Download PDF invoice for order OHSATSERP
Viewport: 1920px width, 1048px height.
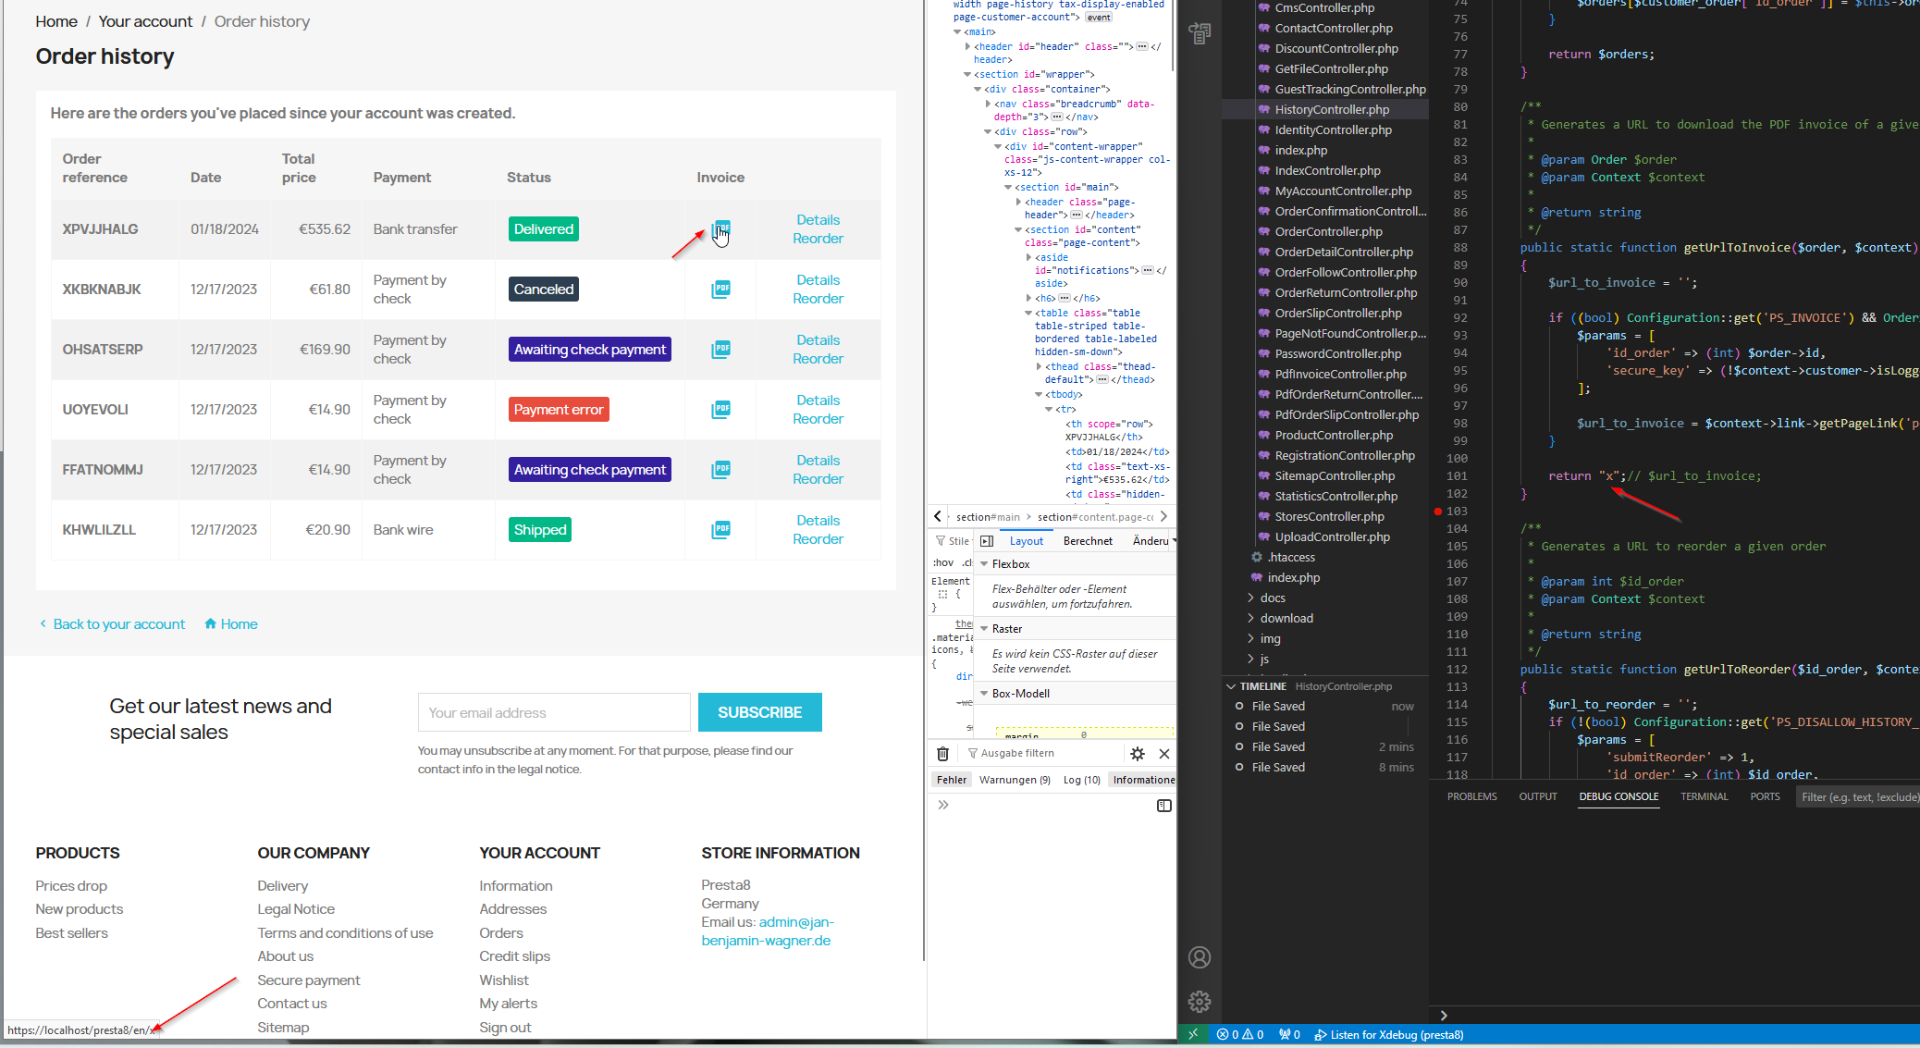(721, 349)
